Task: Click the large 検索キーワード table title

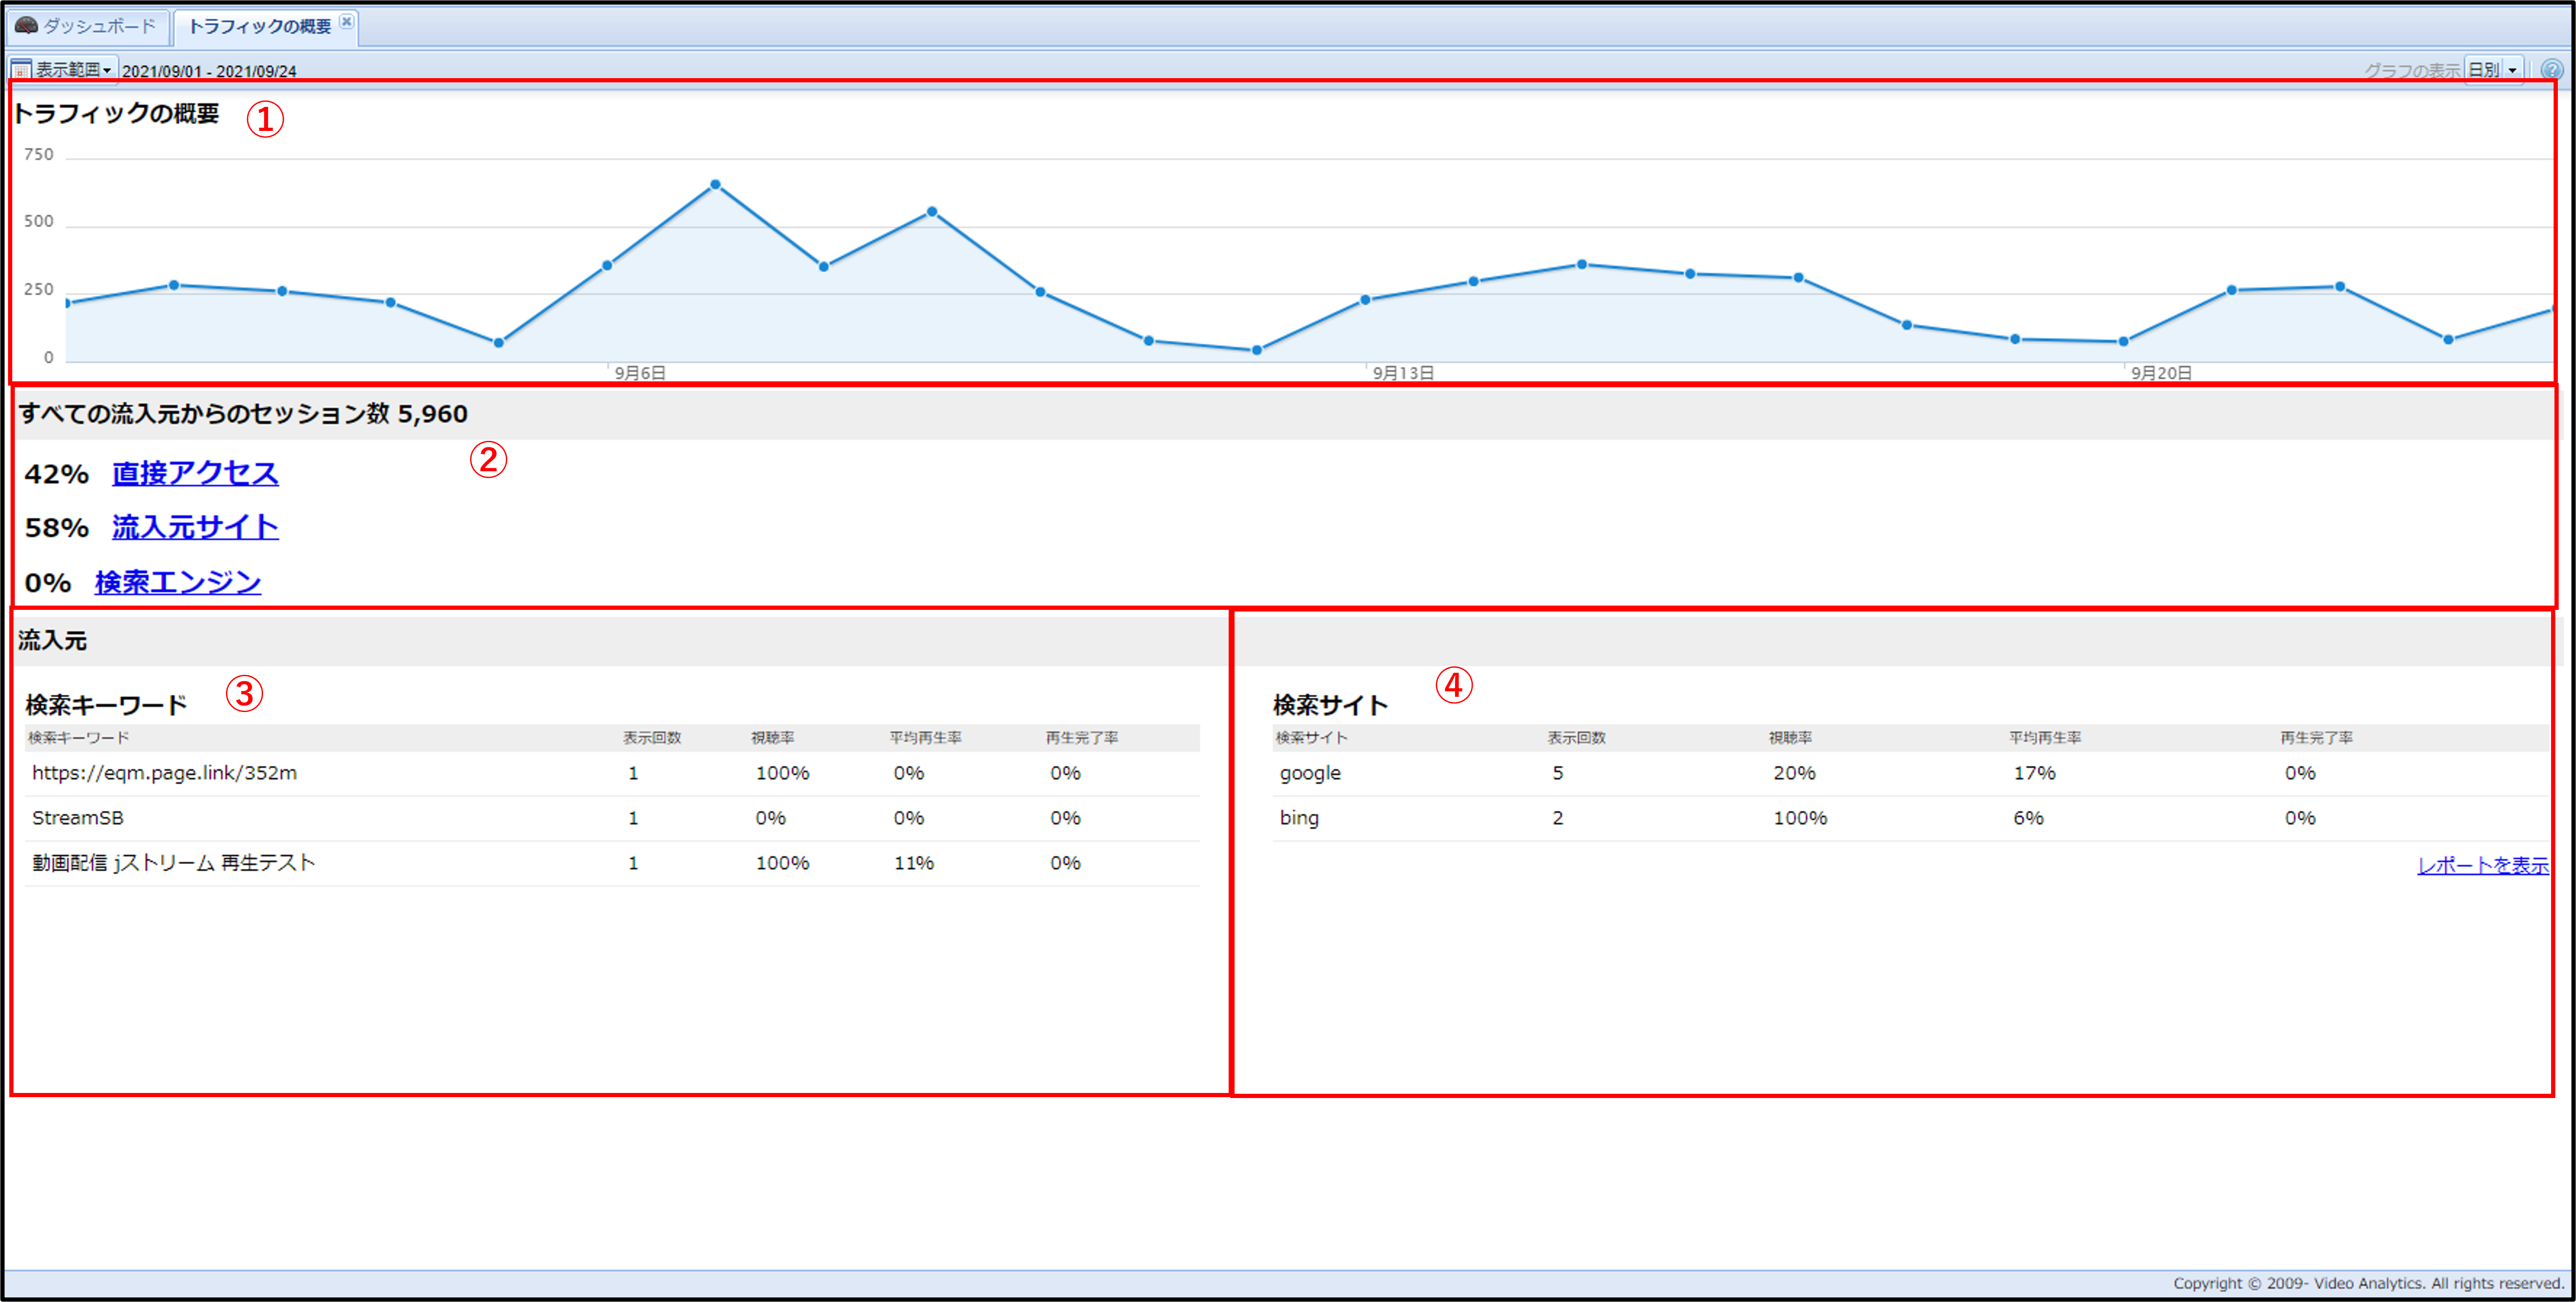Action: click(x=106, y=705)
